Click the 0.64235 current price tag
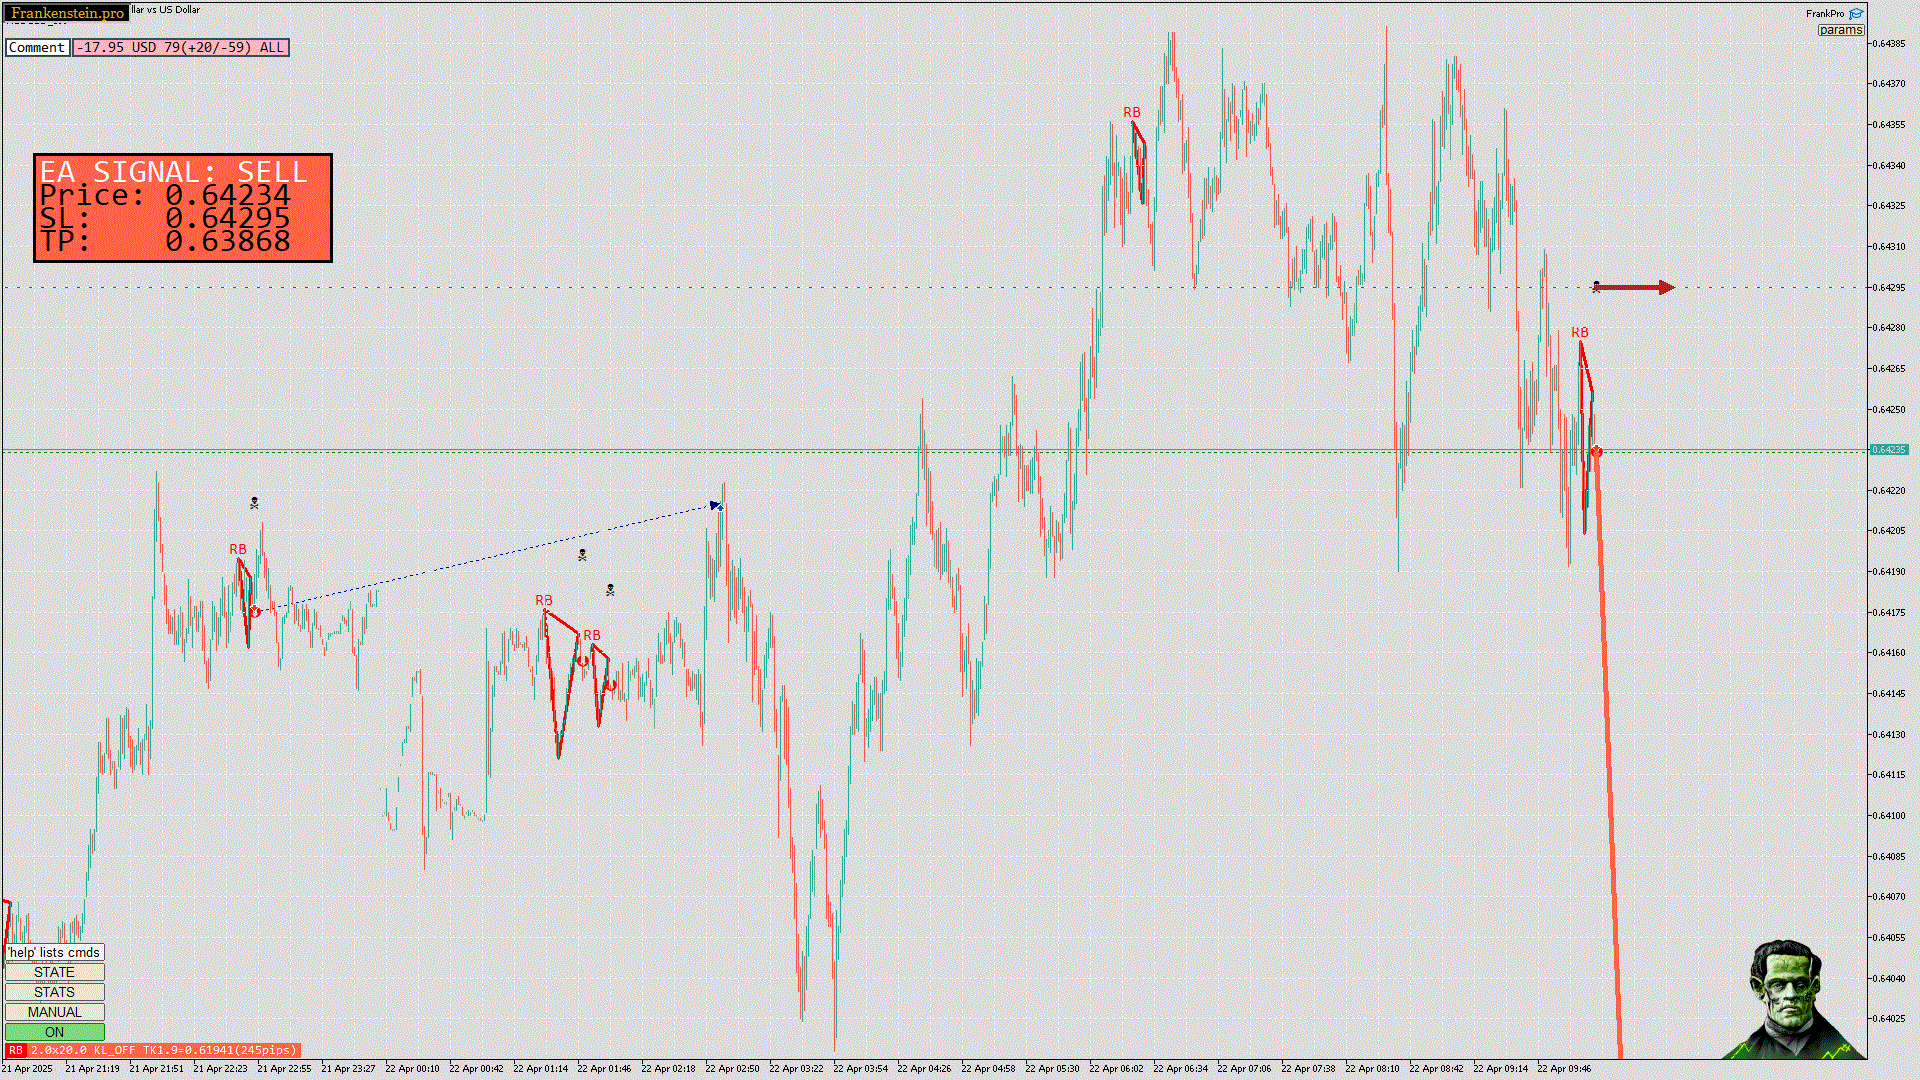 [x=1888, y=450]
